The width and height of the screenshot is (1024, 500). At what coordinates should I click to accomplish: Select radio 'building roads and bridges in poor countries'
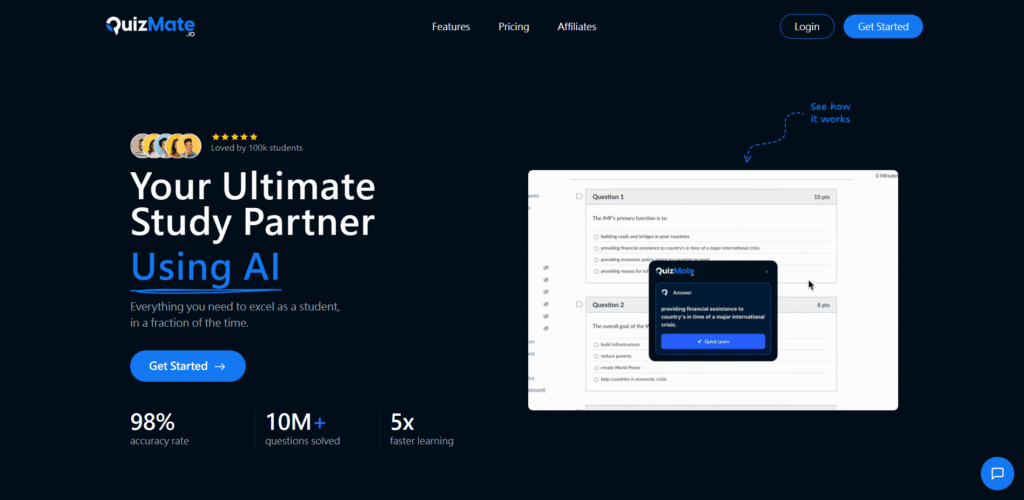pos(596,236)
